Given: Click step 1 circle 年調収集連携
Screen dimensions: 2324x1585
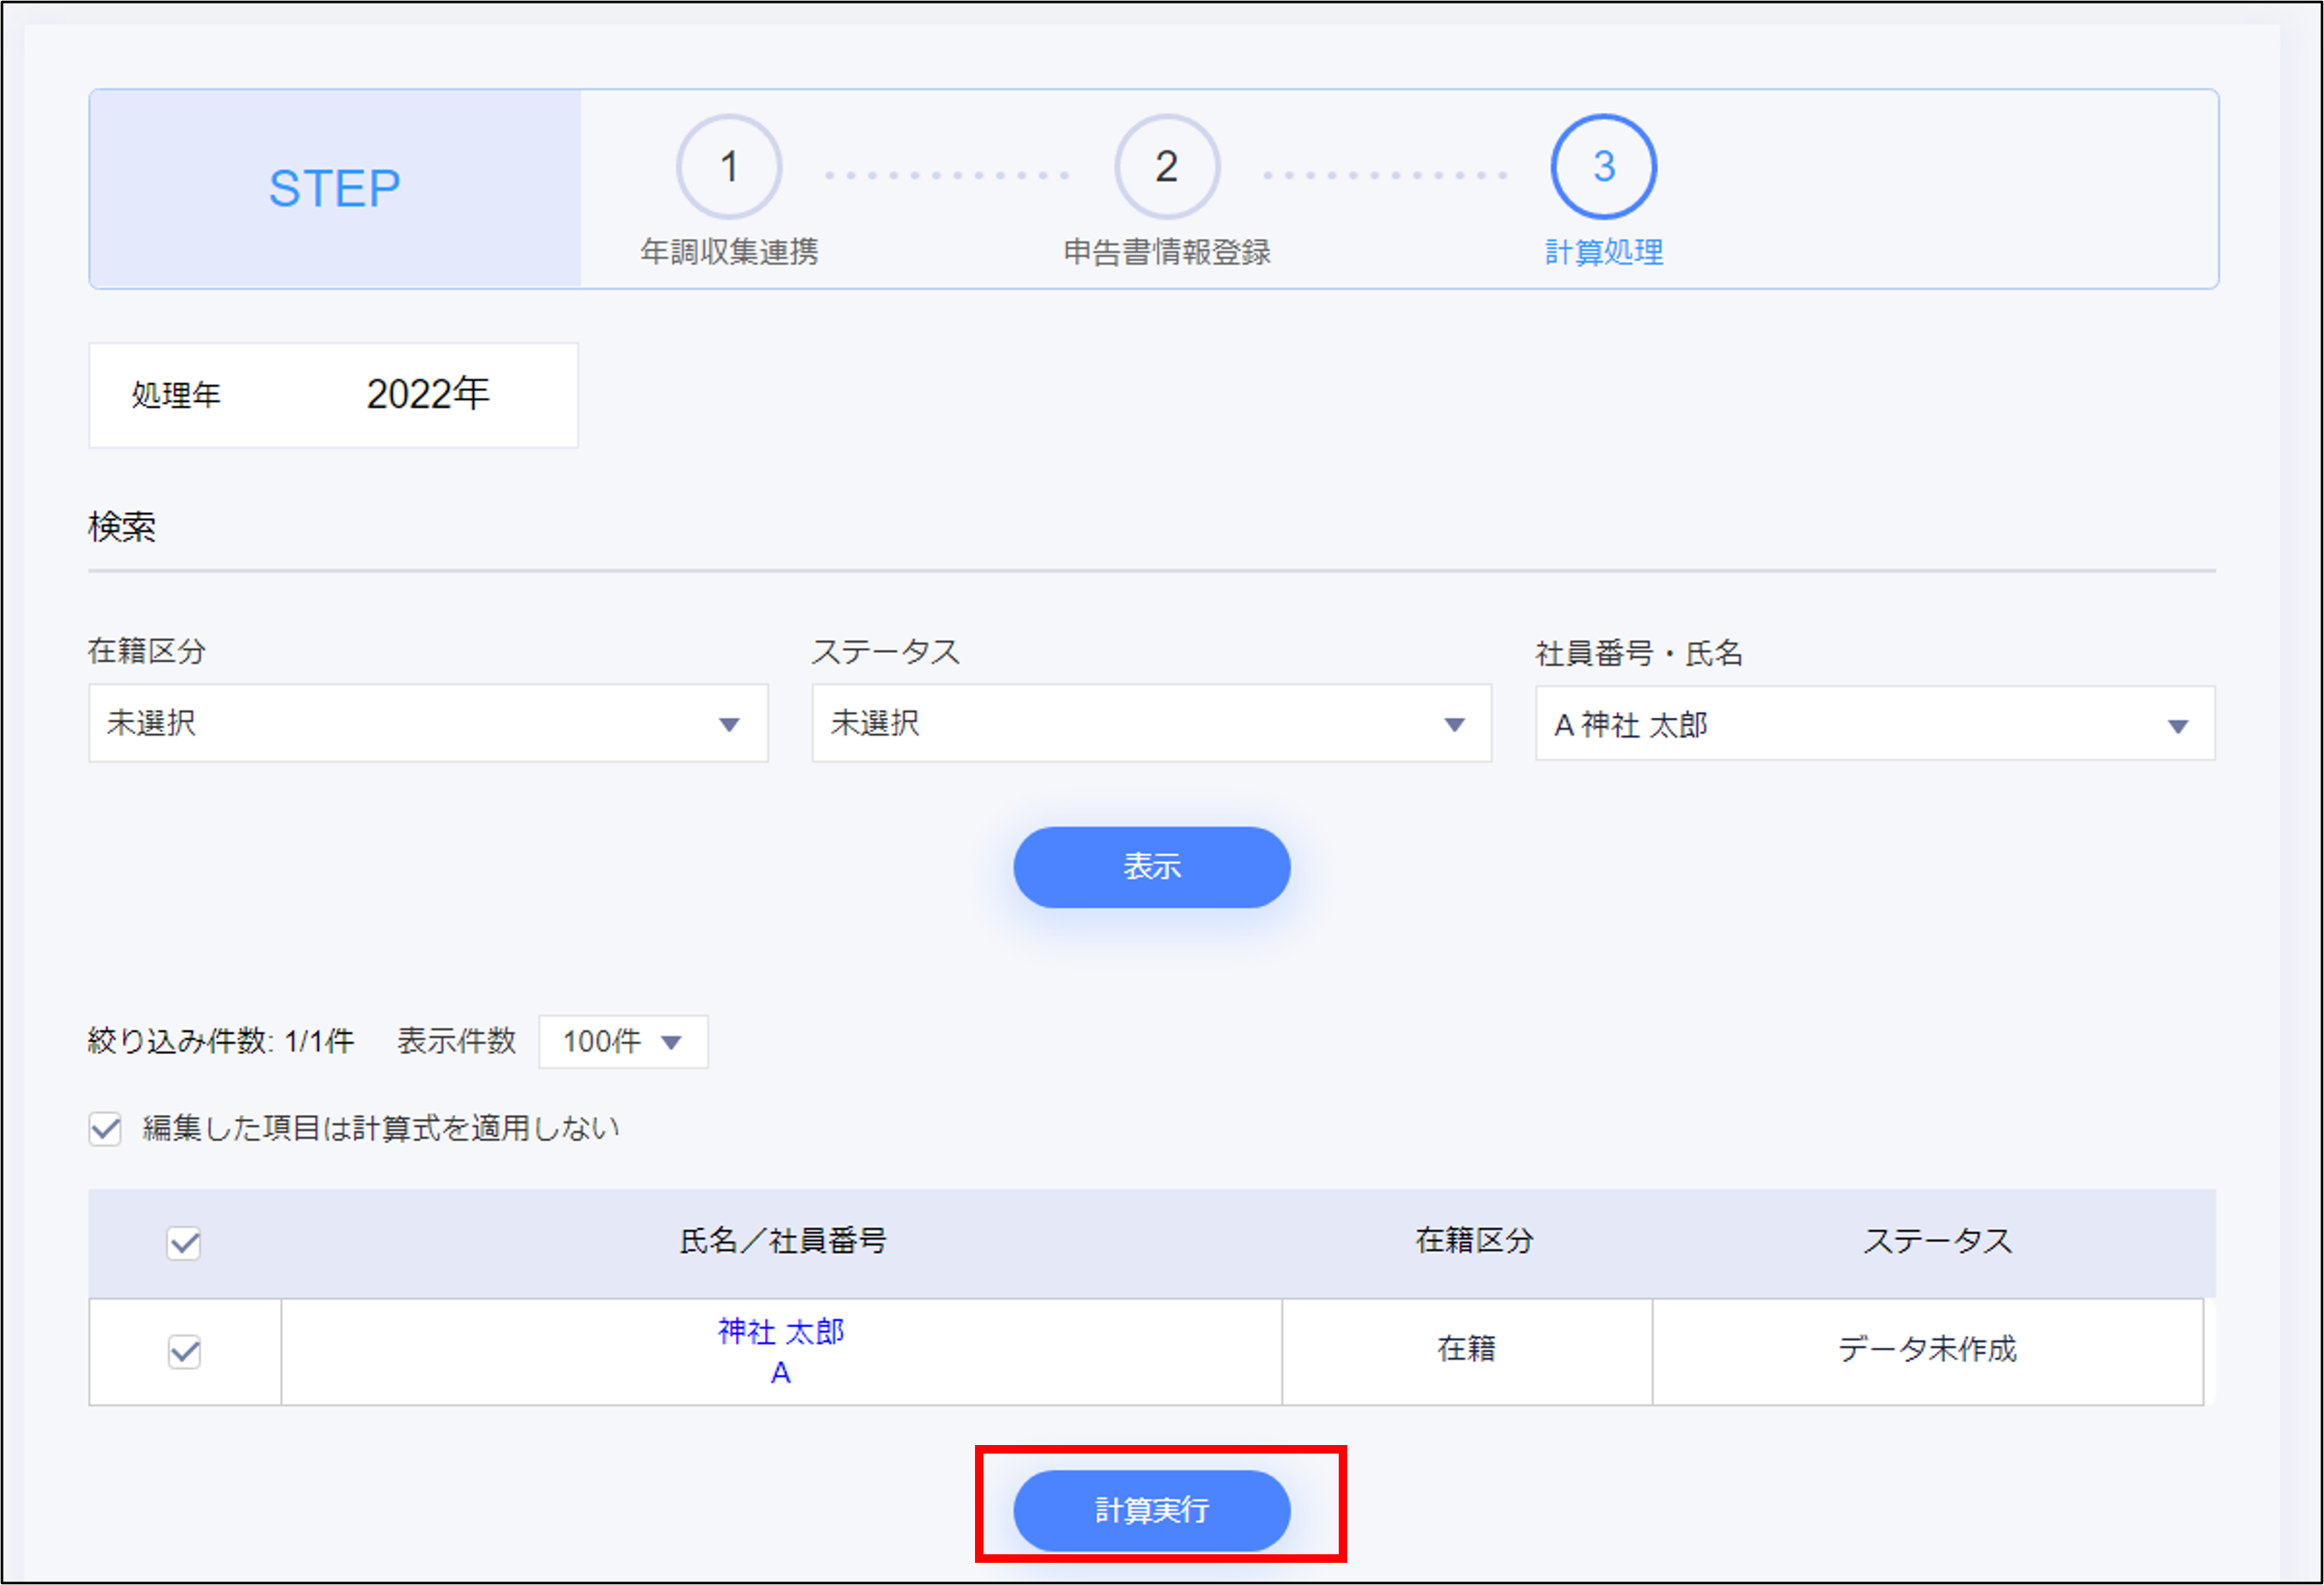Looking at the screenshot, I should [x=728, y=167].
